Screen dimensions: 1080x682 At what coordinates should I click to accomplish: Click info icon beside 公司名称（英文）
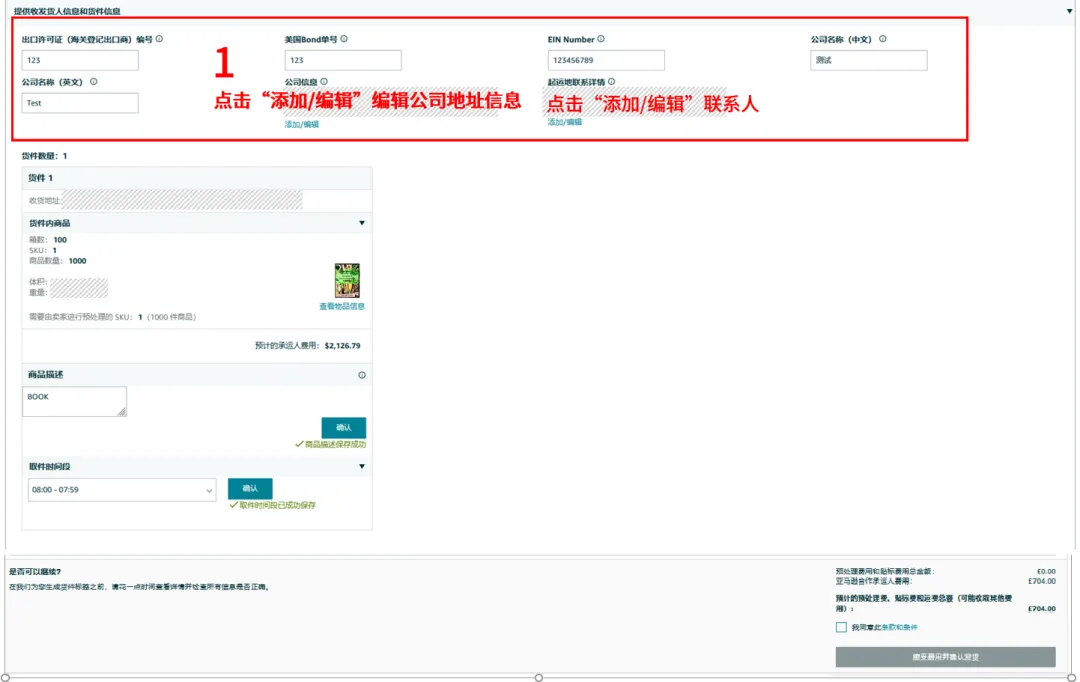pyautogui.click(x=94, y=81)
